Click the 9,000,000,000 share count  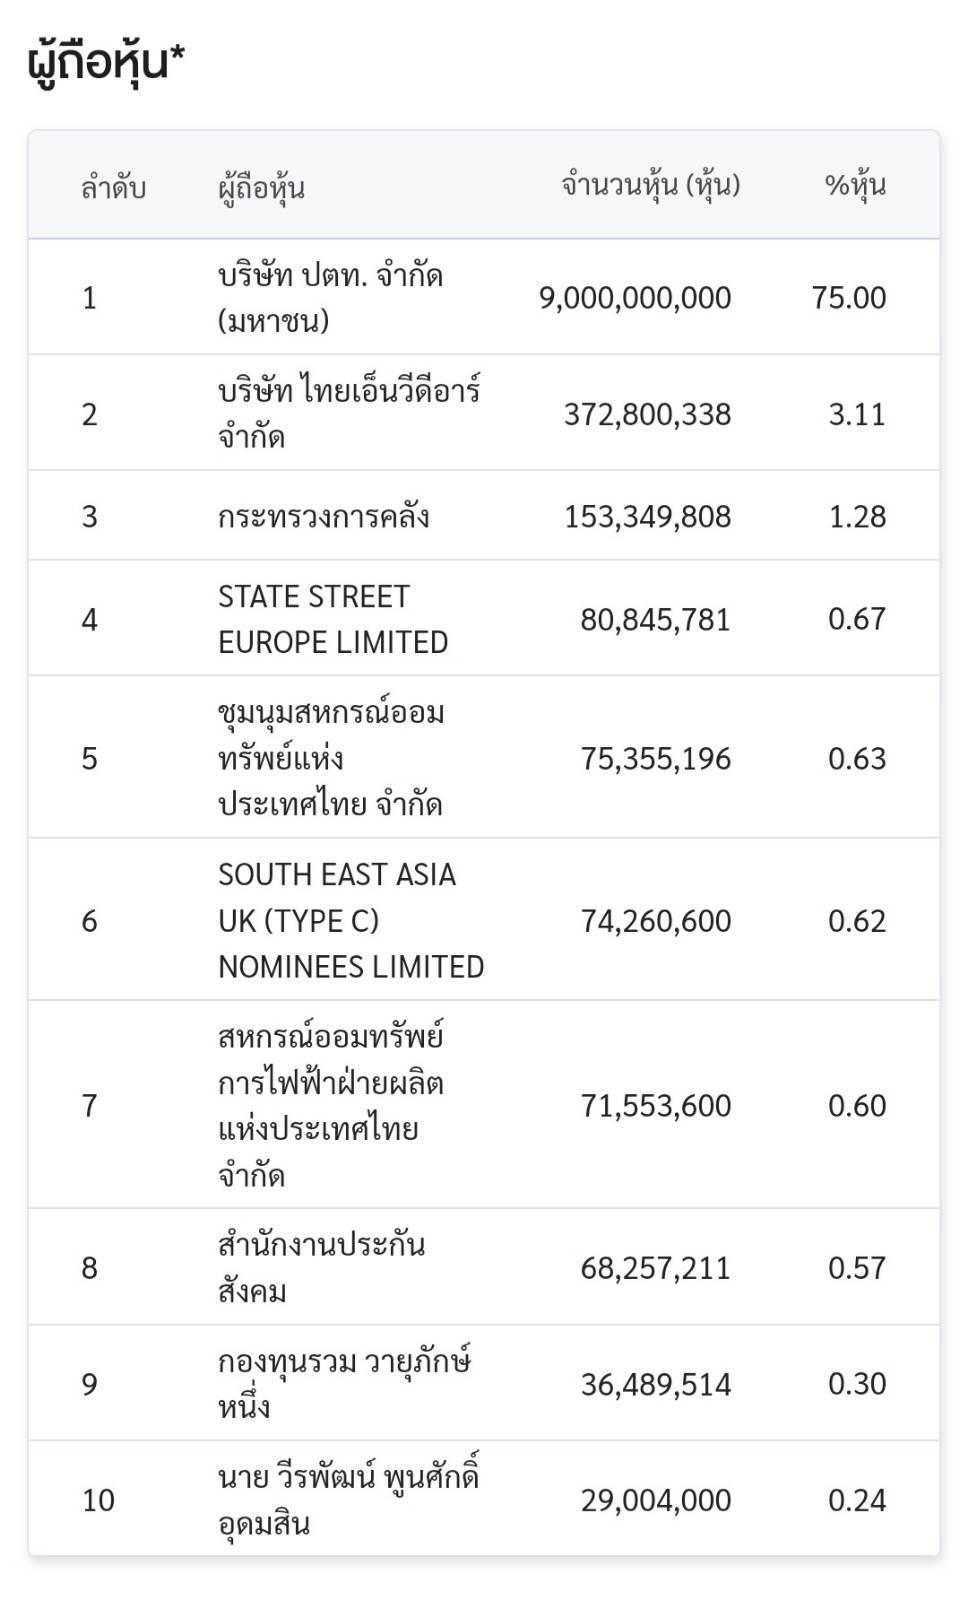[x=635, y=297]
